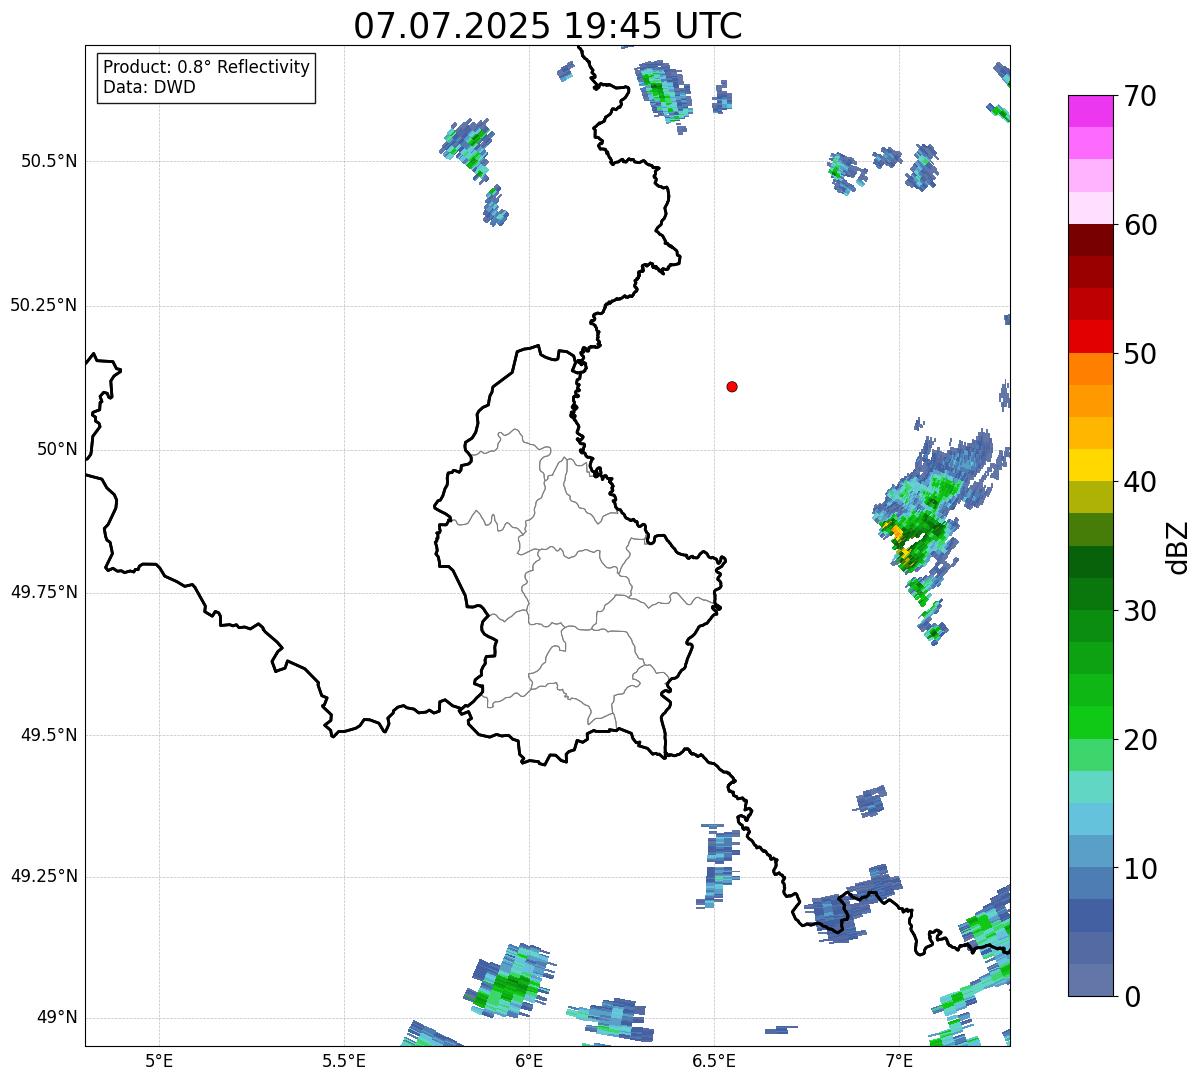Click the colorbar tick label 20

coord(1141,740)
